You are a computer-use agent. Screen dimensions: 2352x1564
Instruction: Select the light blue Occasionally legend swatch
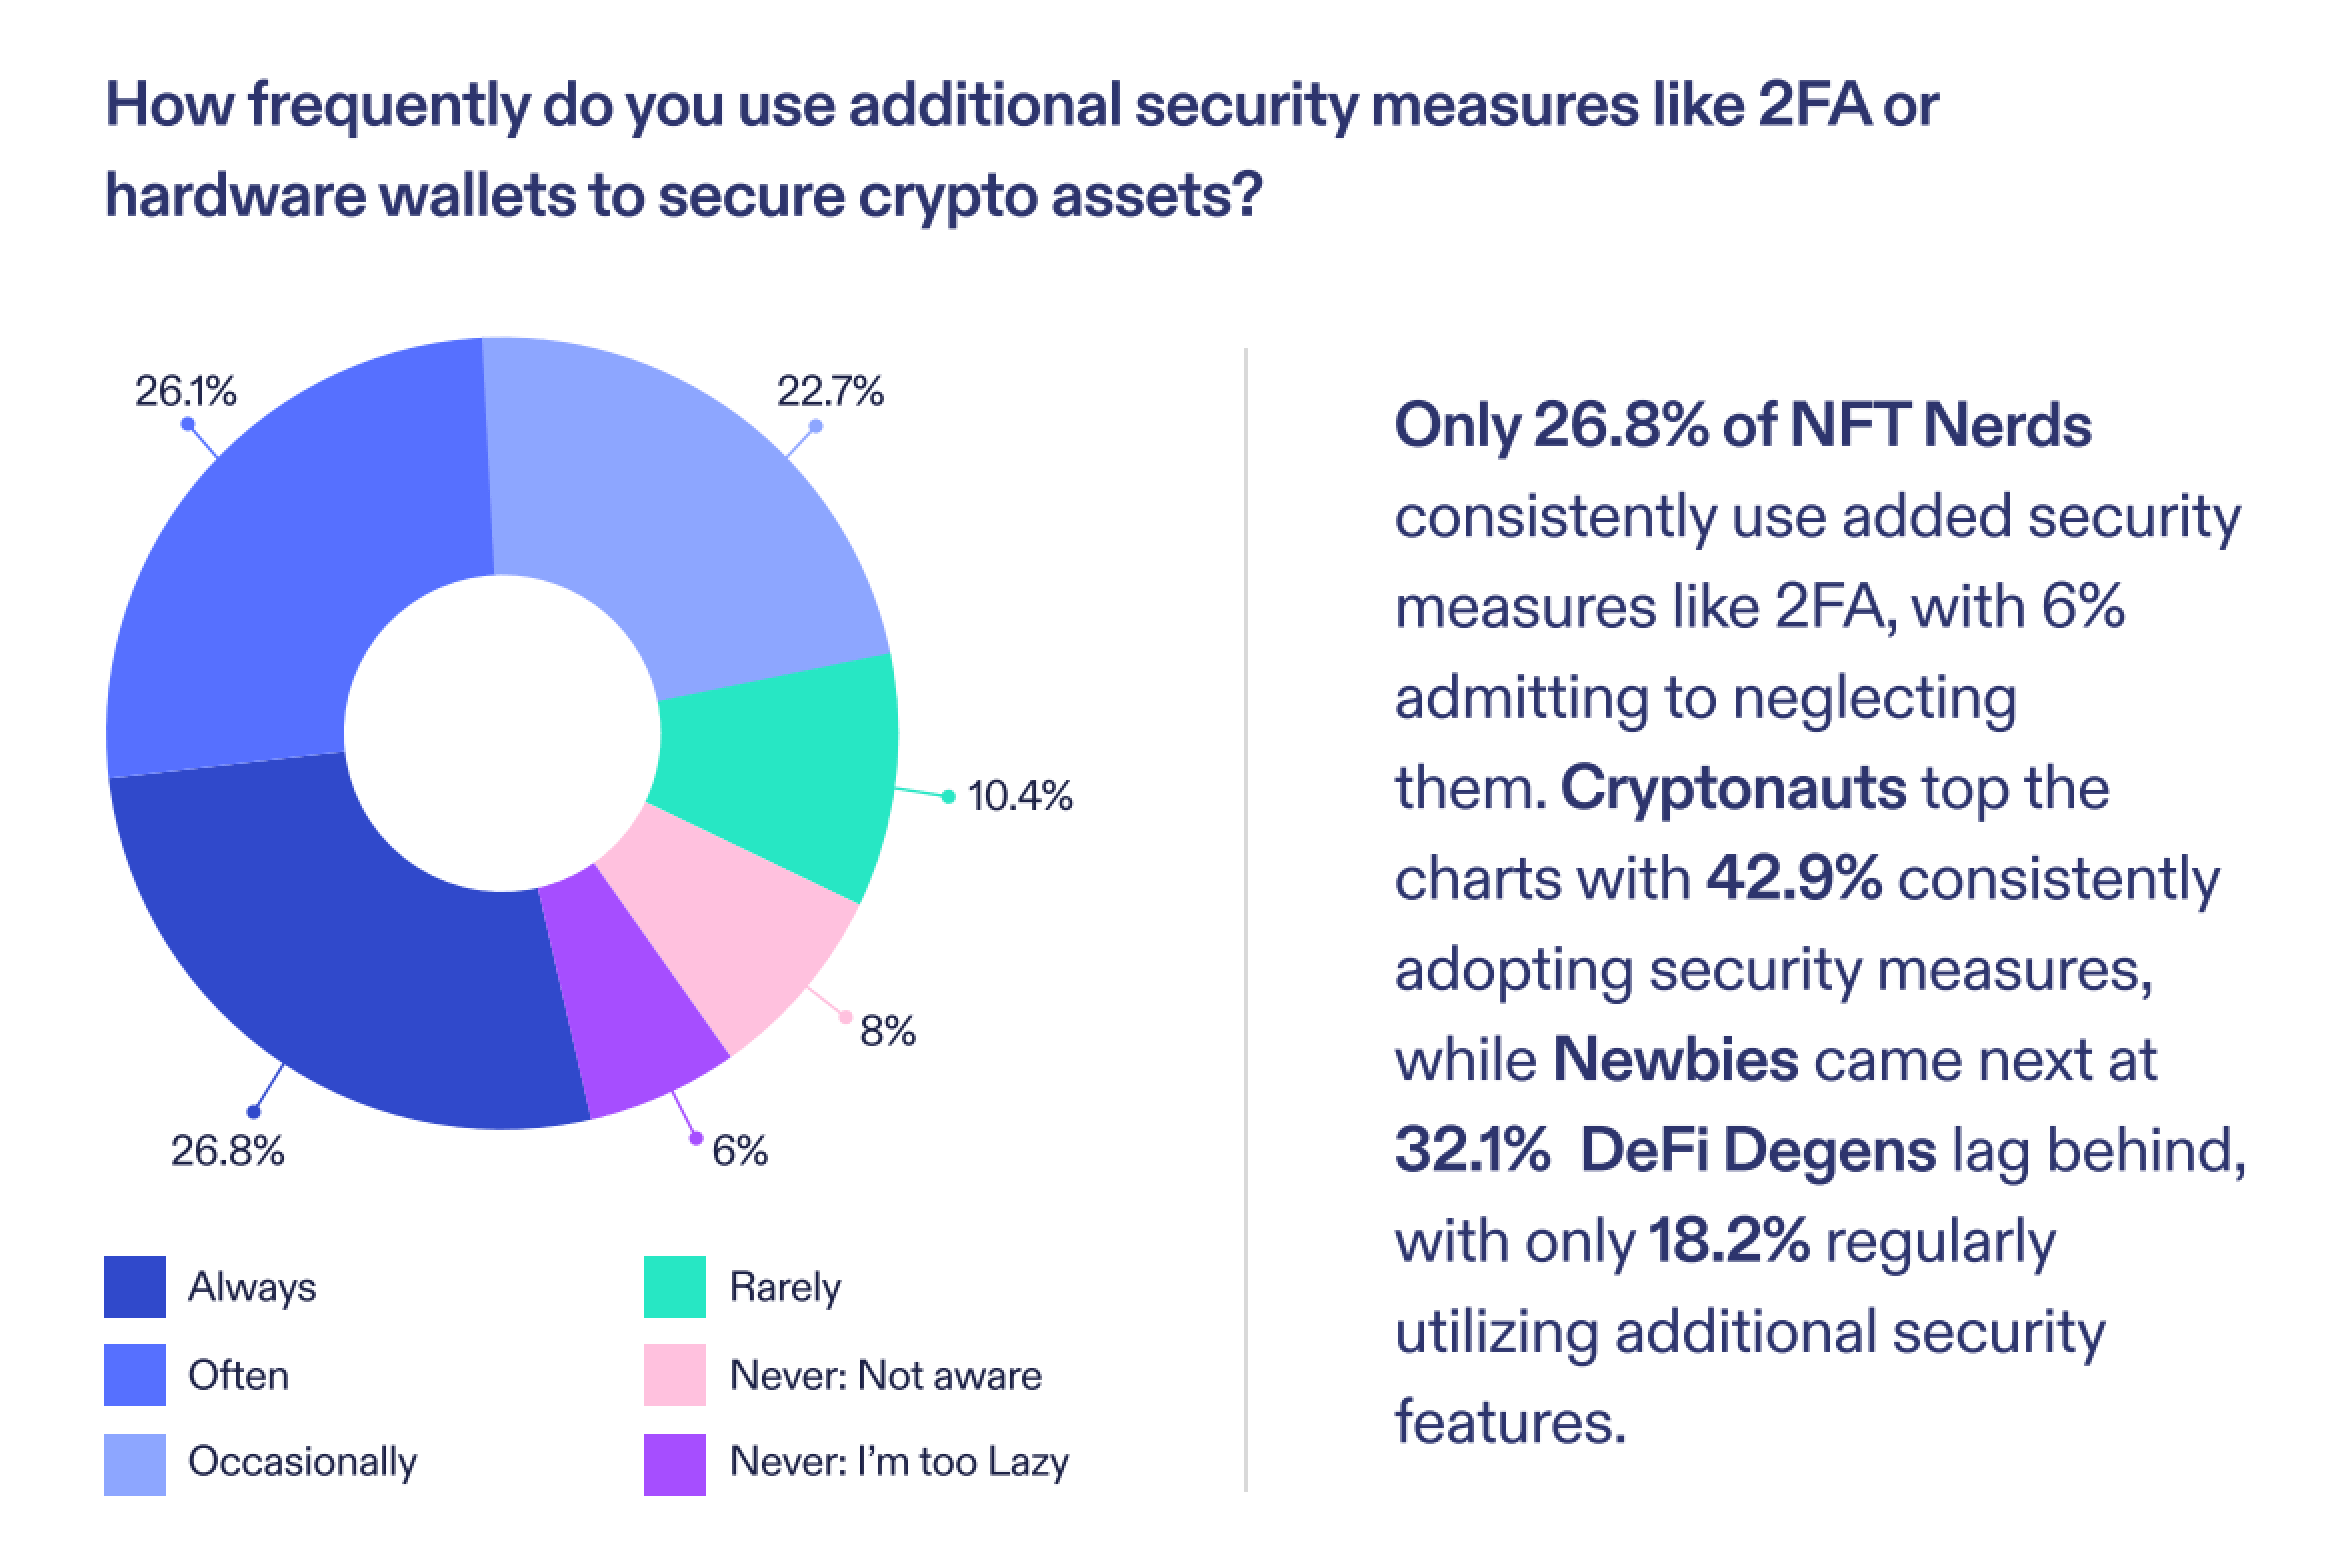click(134, 1464)
